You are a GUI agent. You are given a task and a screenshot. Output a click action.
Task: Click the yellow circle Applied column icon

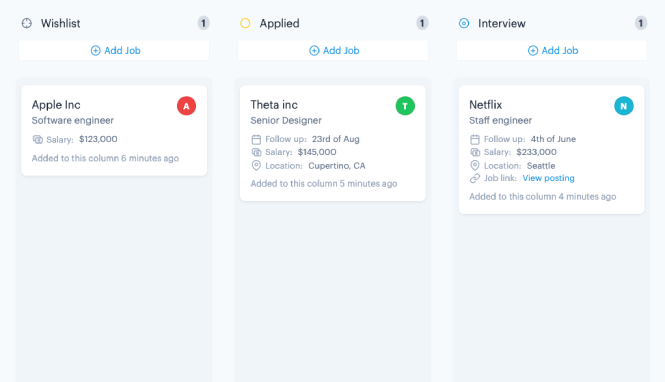point(245,23)
